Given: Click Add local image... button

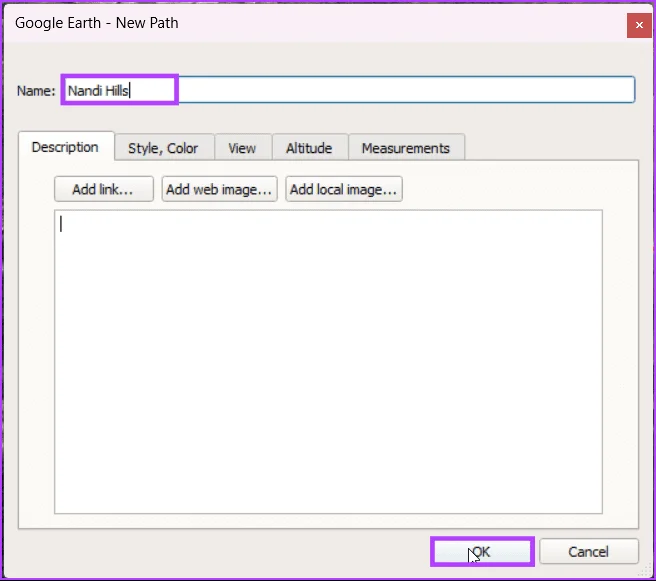Looking at the screenshot, I should [343, 189].
